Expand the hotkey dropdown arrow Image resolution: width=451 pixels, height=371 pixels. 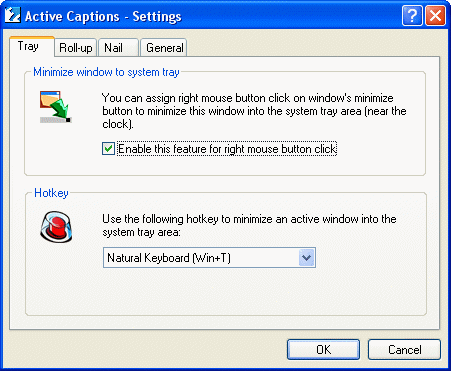click(306, 257)
